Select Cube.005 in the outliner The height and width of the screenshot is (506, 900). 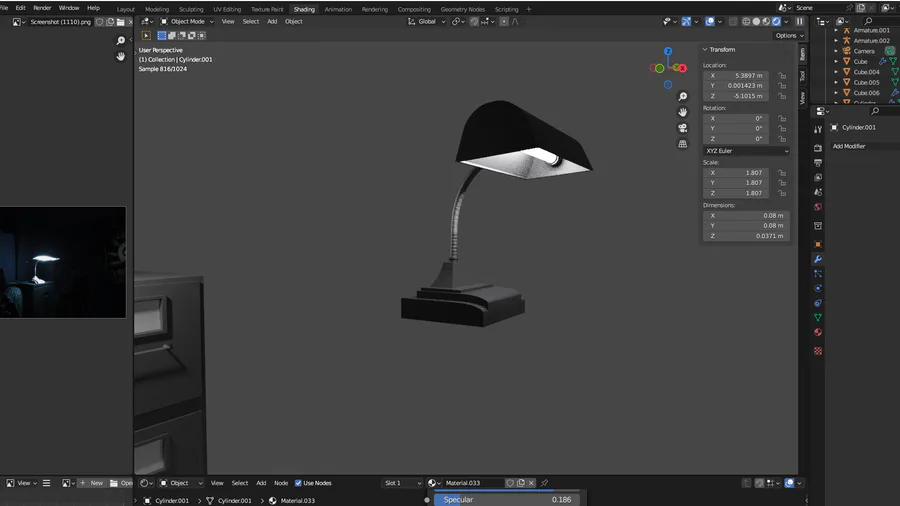pos(866,82)
